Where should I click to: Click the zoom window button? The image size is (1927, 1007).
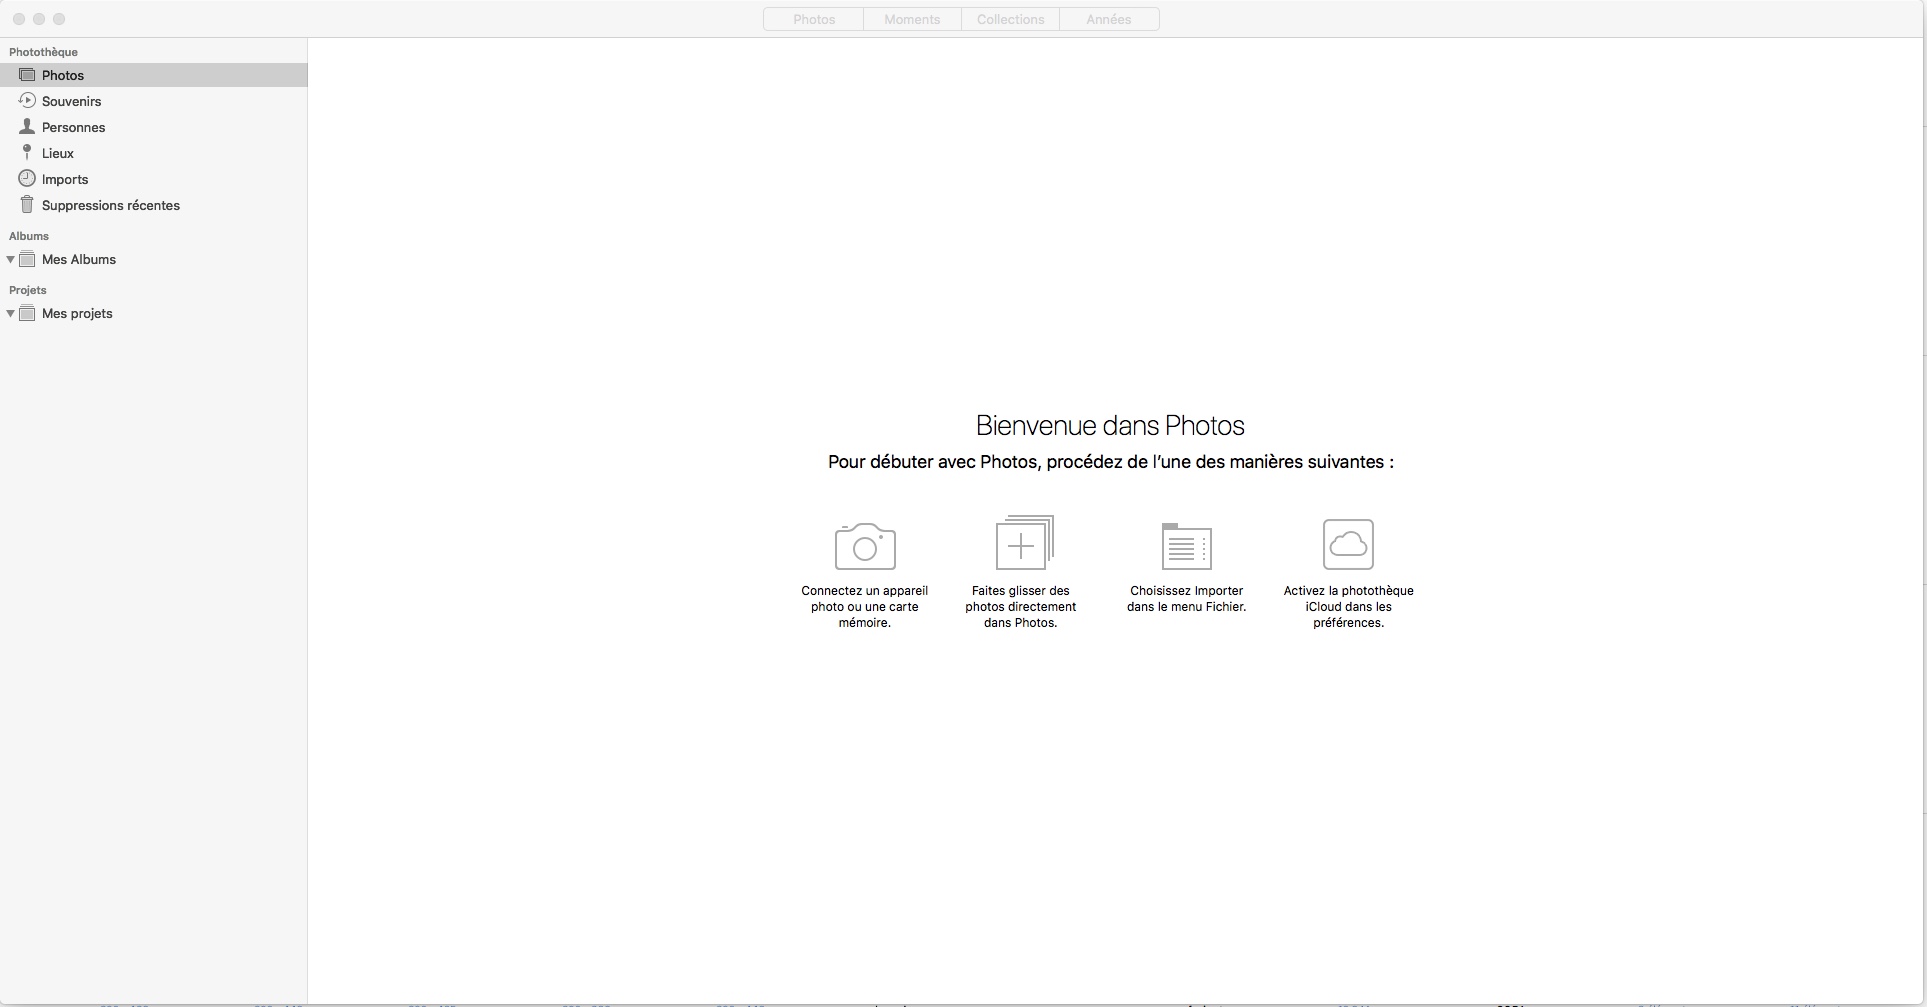(59, 19)
